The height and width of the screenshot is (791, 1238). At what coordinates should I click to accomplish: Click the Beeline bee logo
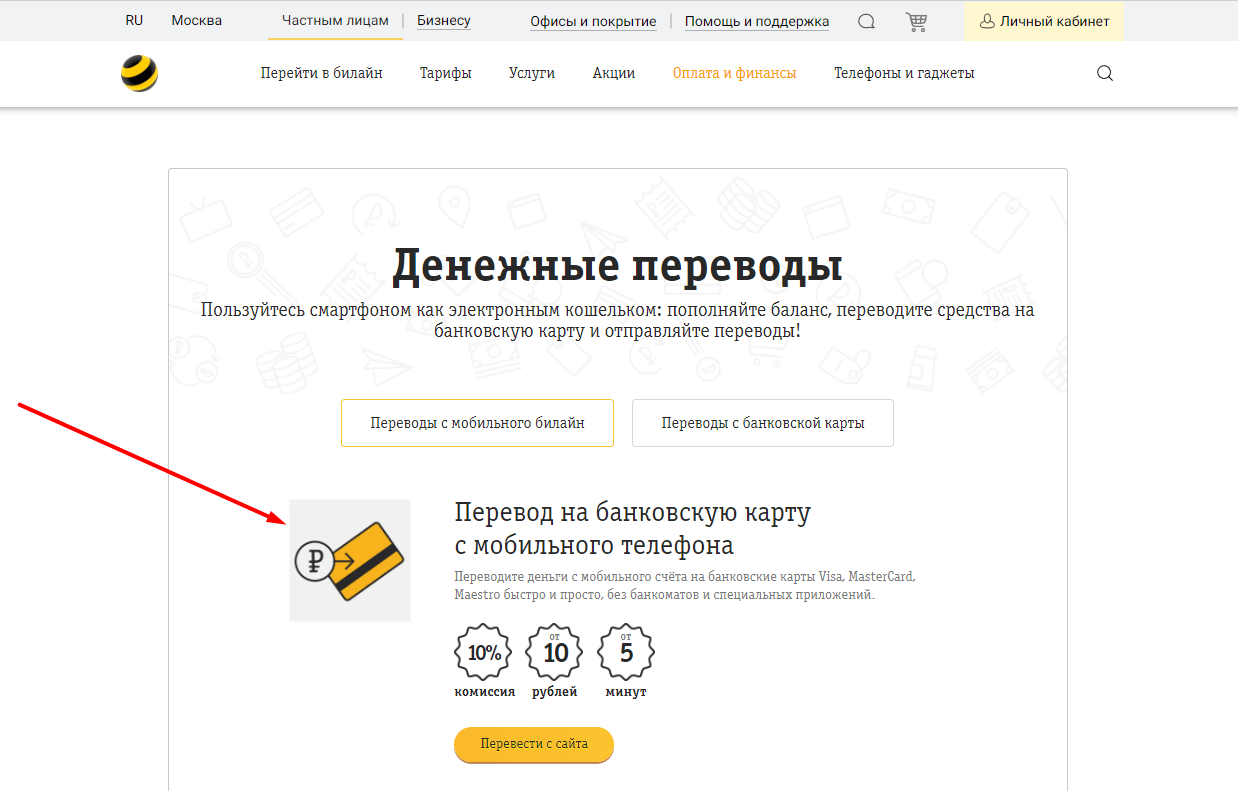coord(139,74)
